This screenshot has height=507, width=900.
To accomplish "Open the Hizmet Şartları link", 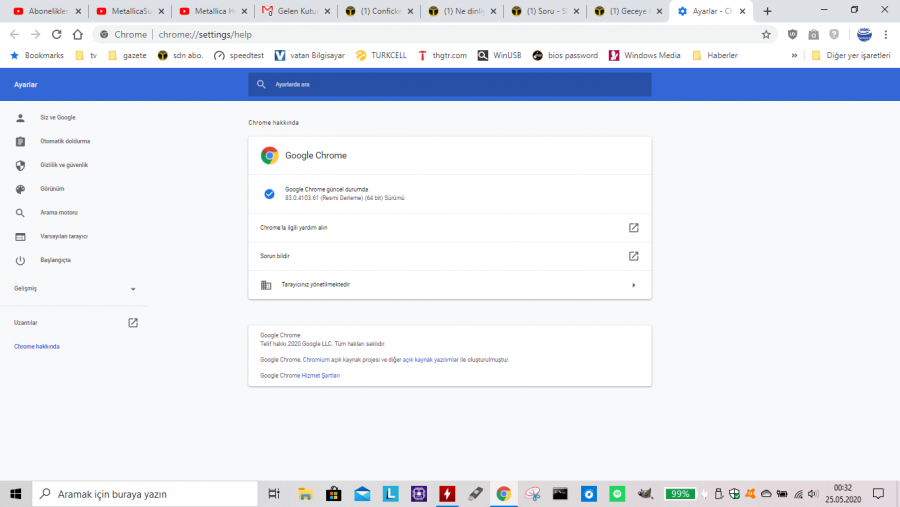I will tap(320, 376).
